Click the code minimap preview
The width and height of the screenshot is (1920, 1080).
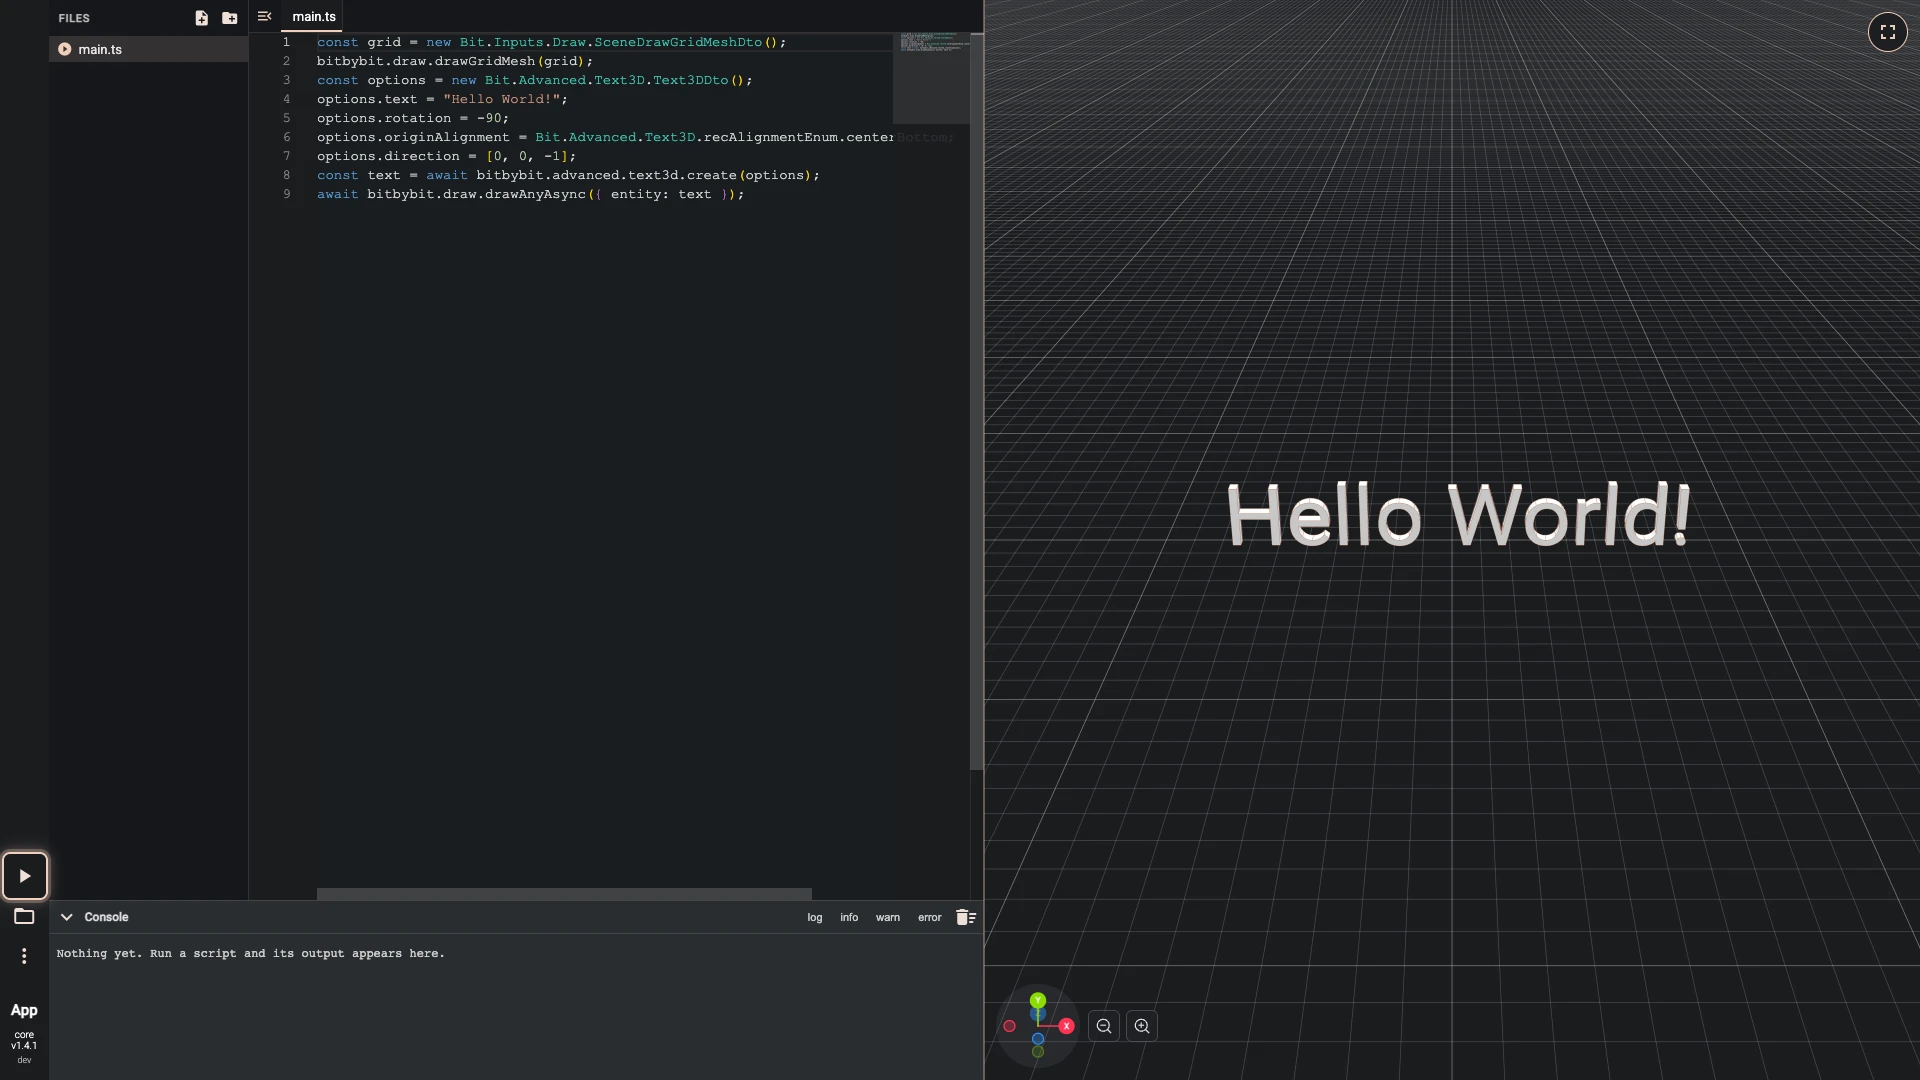(x=931, y=78)
